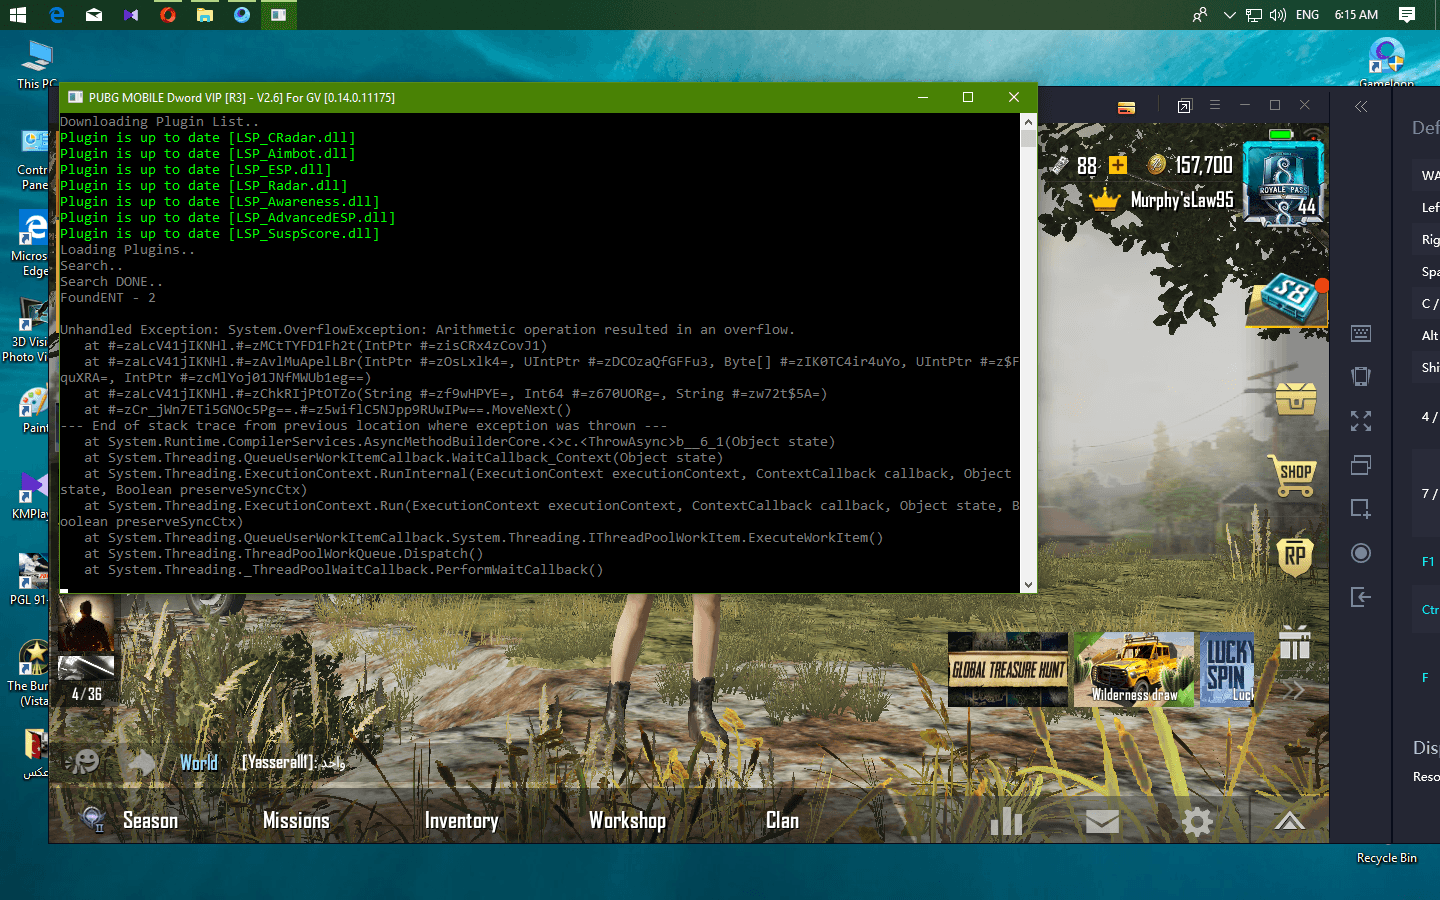Screen dimensions: 1440x900
Task: Open the statistics bar chart icon
Action: tap(1006, 822)
